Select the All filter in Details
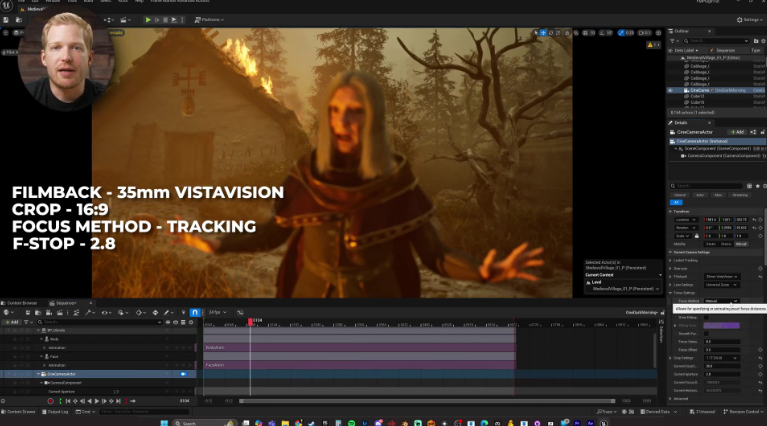This screenshot has height=426, width=767. (x=676, y=202)
